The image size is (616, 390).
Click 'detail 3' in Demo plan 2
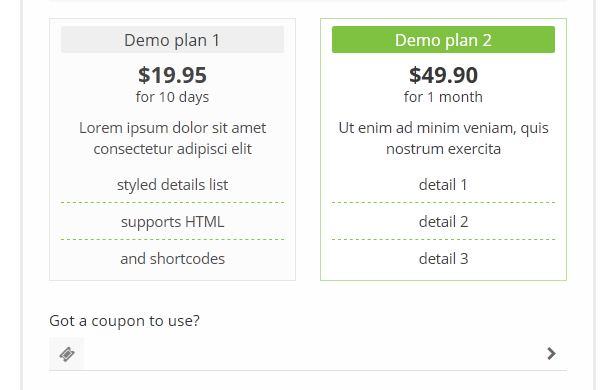pyautogui.click(x=443, y=259)
